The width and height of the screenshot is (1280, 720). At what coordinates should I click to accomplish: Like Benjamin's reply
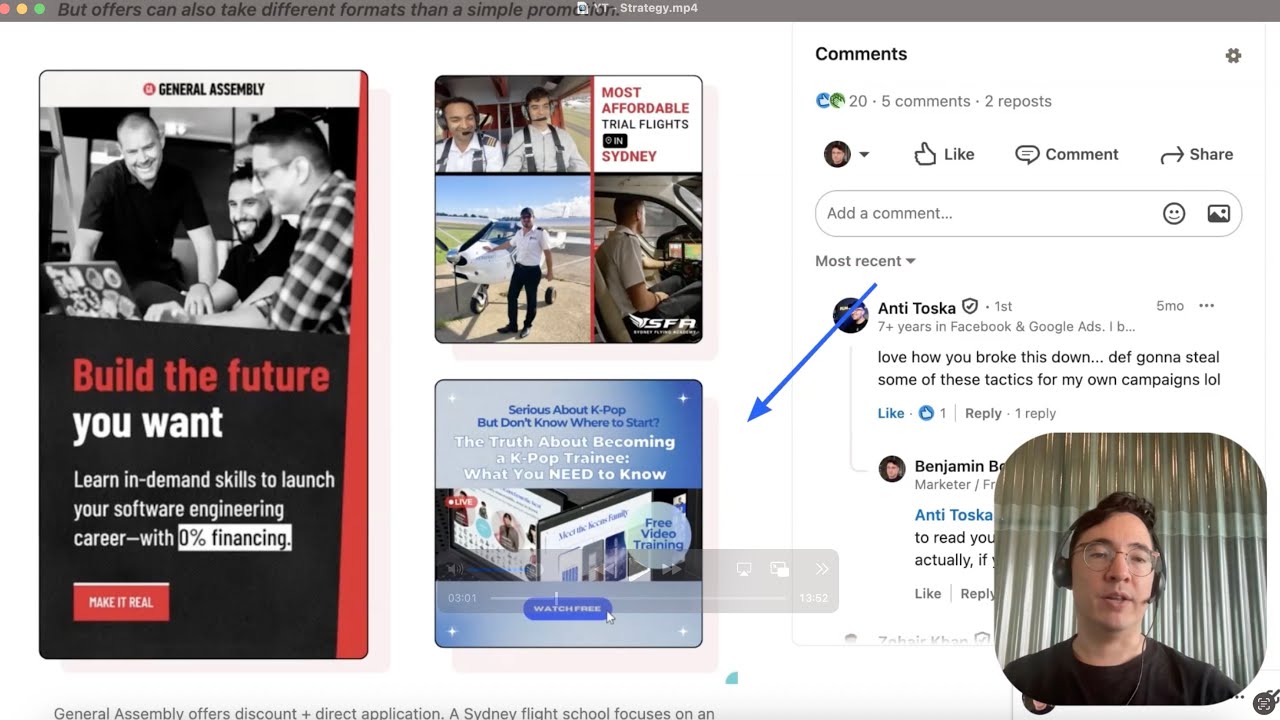[x=928, y=593]
